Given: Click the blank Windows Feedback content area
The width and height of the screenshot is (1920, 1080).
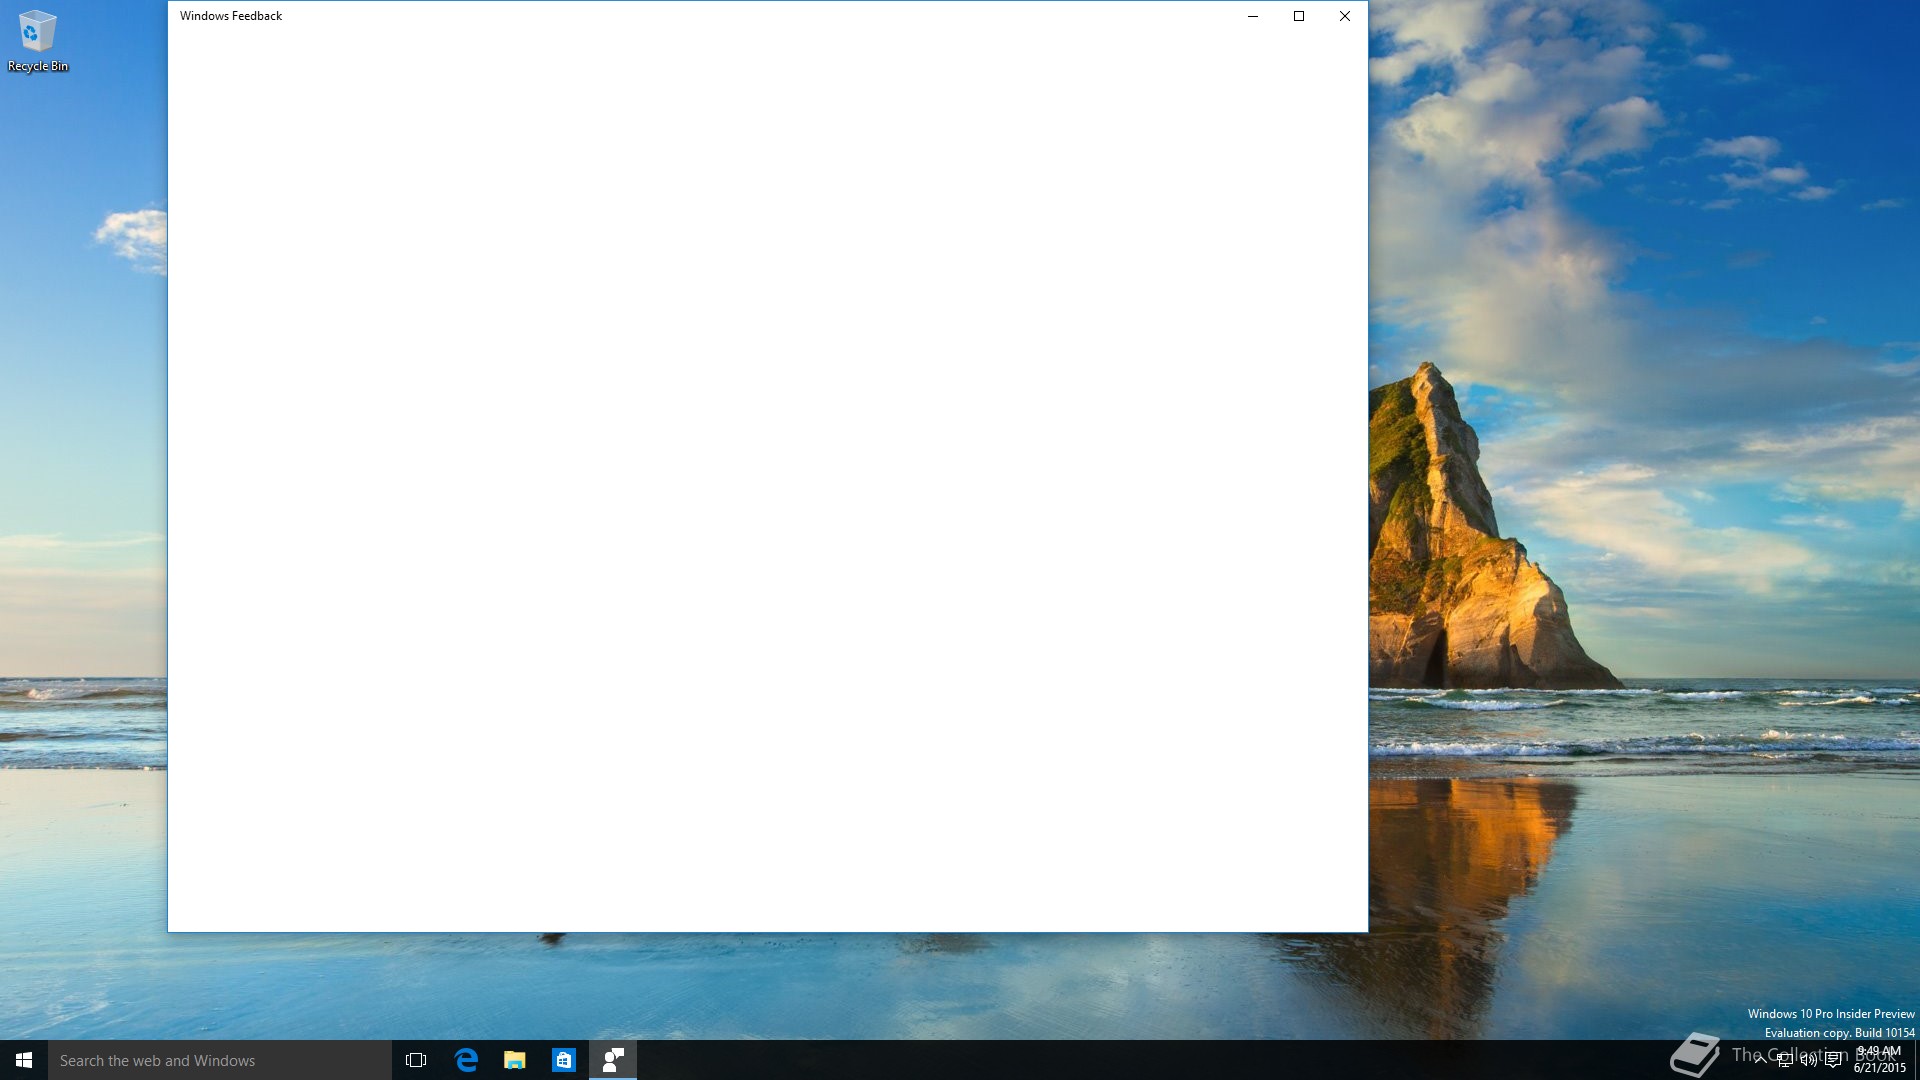Looking at the screenshot, I should click(x=767, y=480).
